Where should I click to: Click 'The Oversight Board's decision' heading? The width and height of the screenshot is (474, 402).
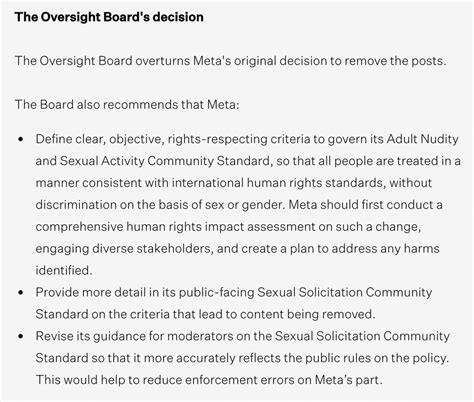[x=109, y=17]
